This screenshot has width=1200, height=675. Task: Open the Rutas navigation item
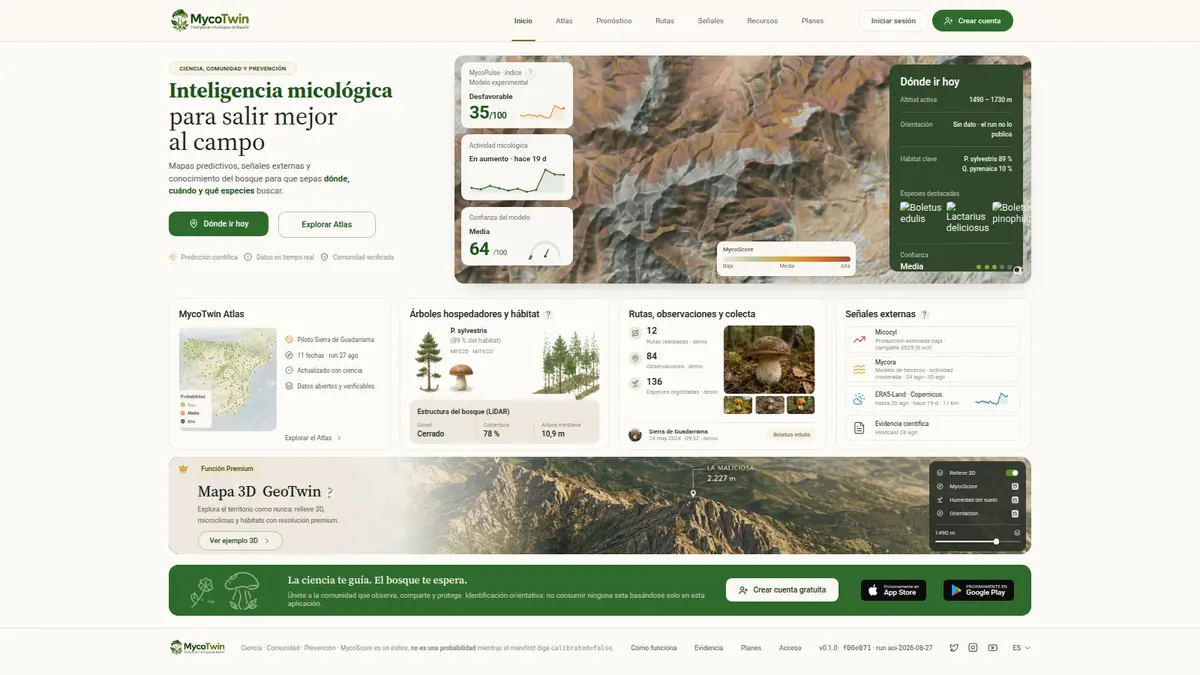[x=665, y=21]
